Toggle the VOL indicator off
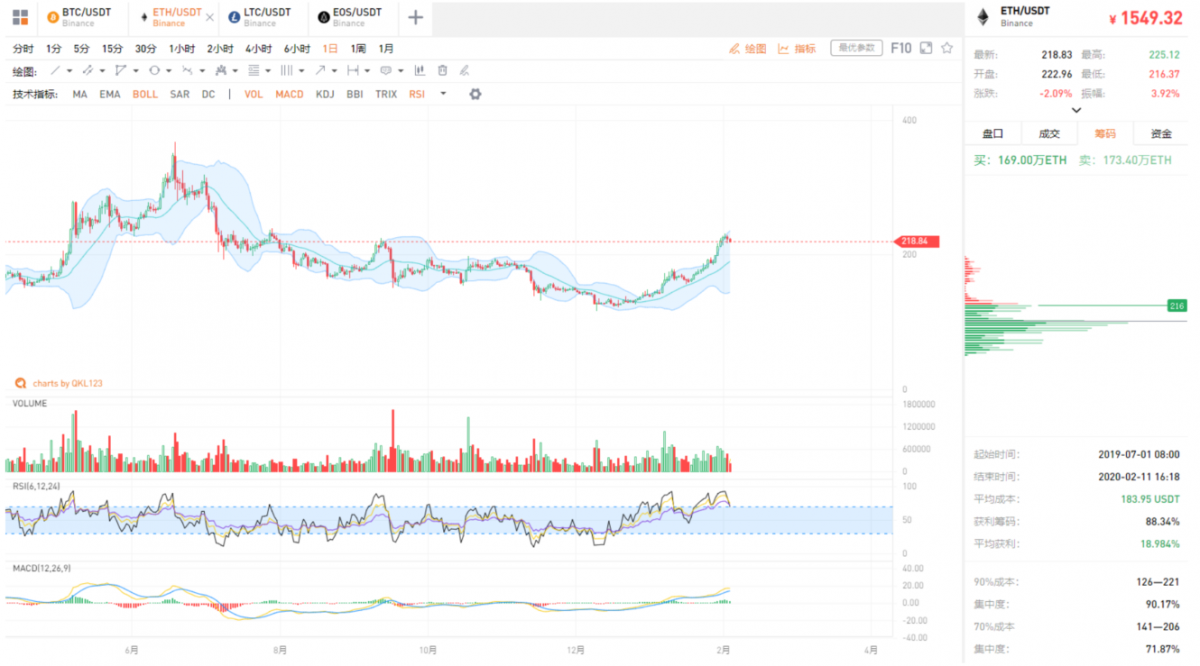This screenshot has height=666, width=1200. click(x=254, y=94)
